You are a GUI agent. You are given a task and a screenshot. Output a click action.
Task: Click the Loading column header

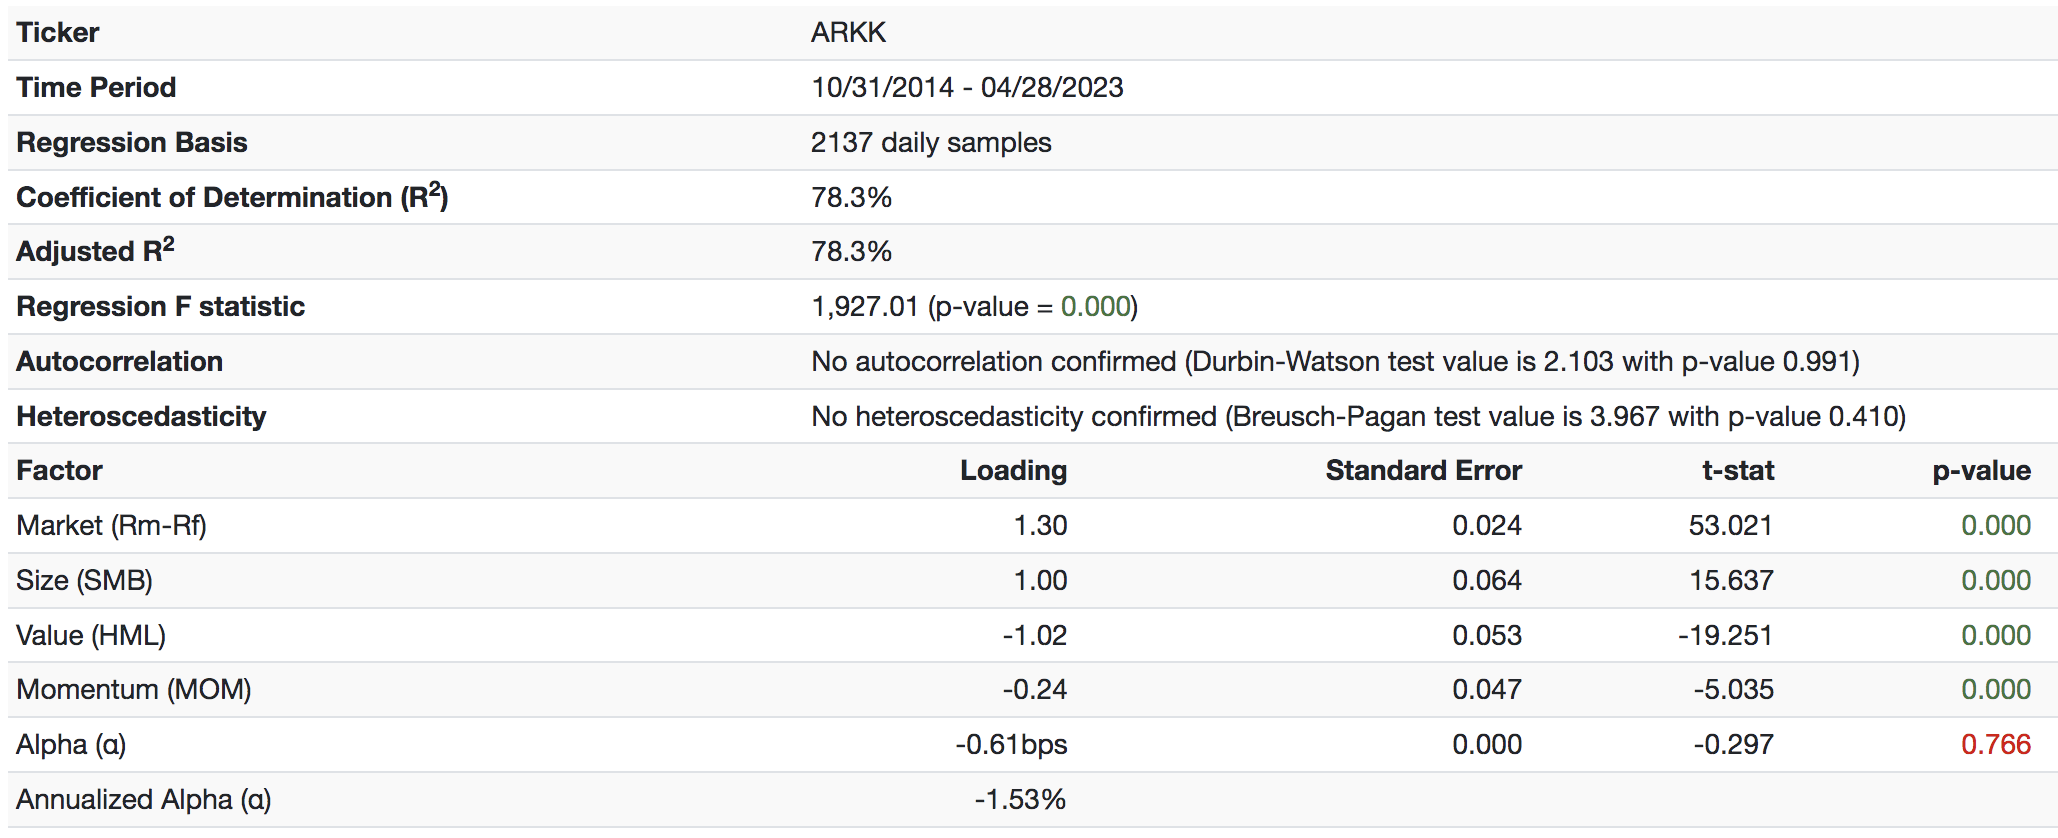point(1013,470)
